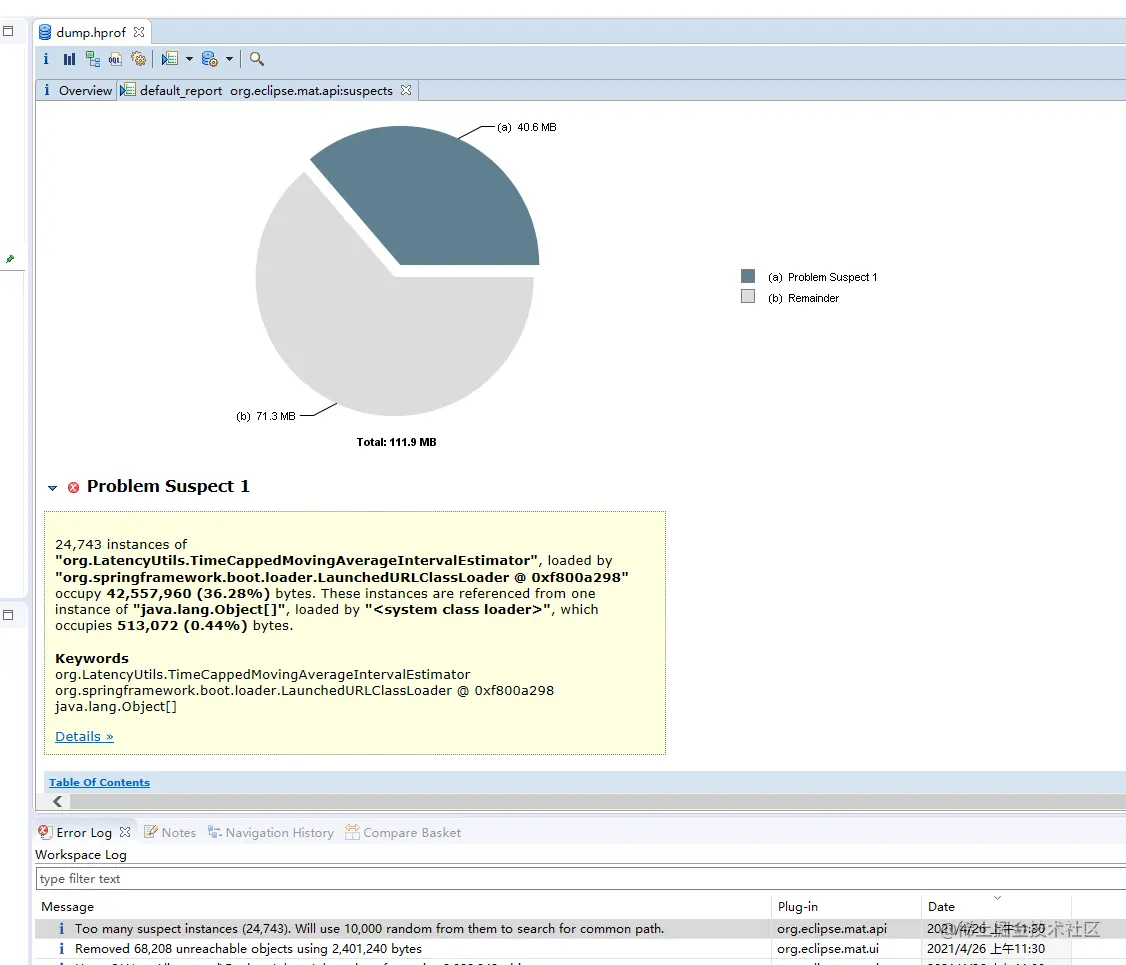Viewport: 1126px width, 965px height.
Task: Close the default_report suspects tab
Action: point(406,90)
